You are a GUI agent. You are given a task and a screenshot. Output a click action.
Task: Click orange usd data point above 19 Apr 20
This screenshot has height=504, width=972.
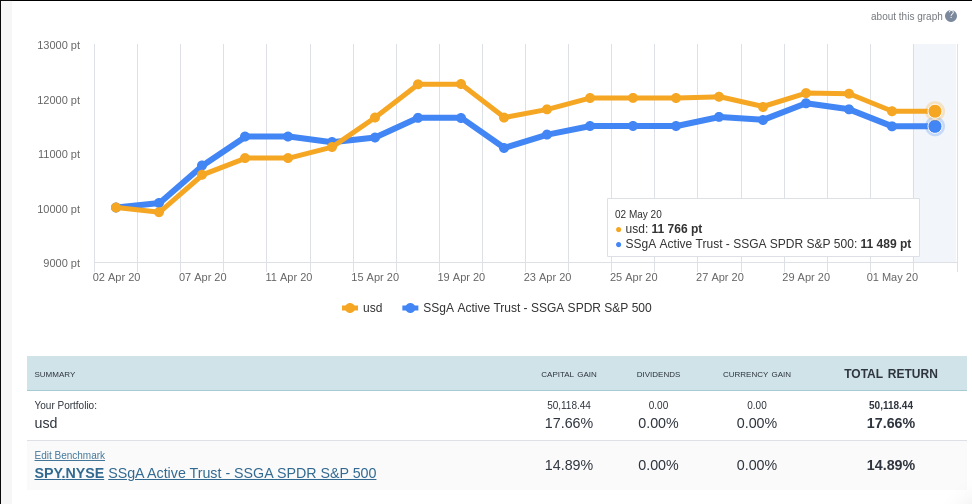[x=461, y=84]
